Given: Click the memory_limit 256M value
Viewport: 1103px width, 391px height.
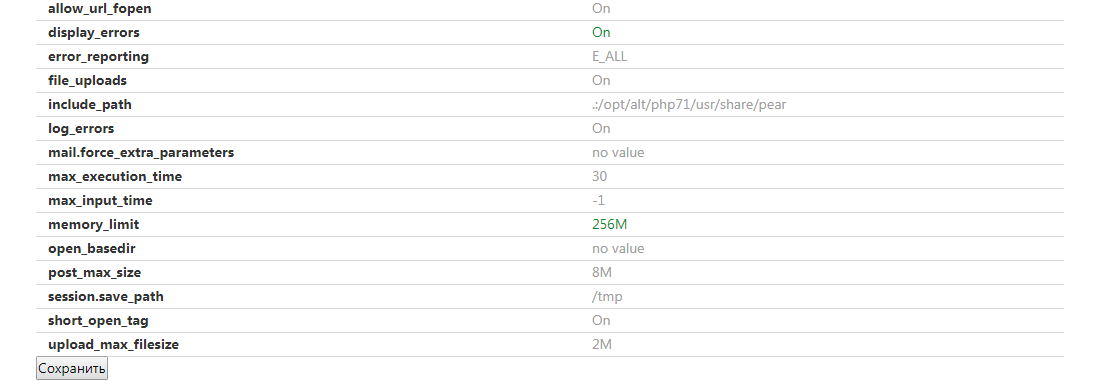Looking at the screenshot, I should (x=609, y=224).
